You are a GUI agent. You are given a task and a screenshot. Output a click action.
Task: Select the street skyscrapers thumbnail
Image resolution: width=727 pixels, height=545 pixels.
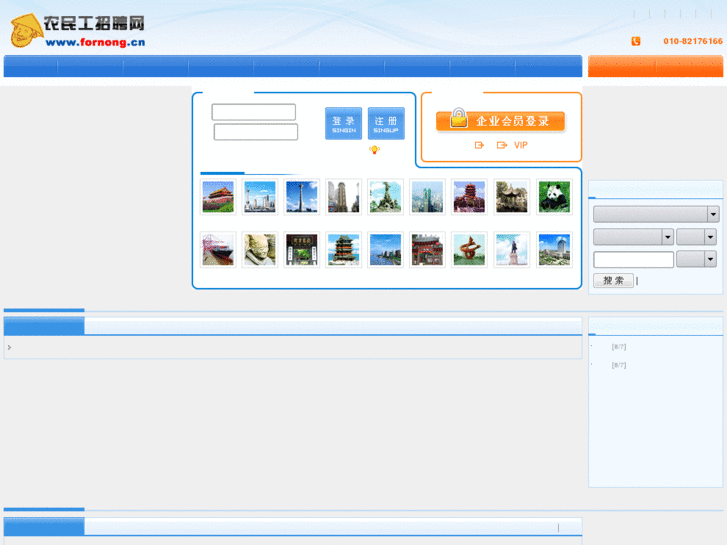point(344,197)
